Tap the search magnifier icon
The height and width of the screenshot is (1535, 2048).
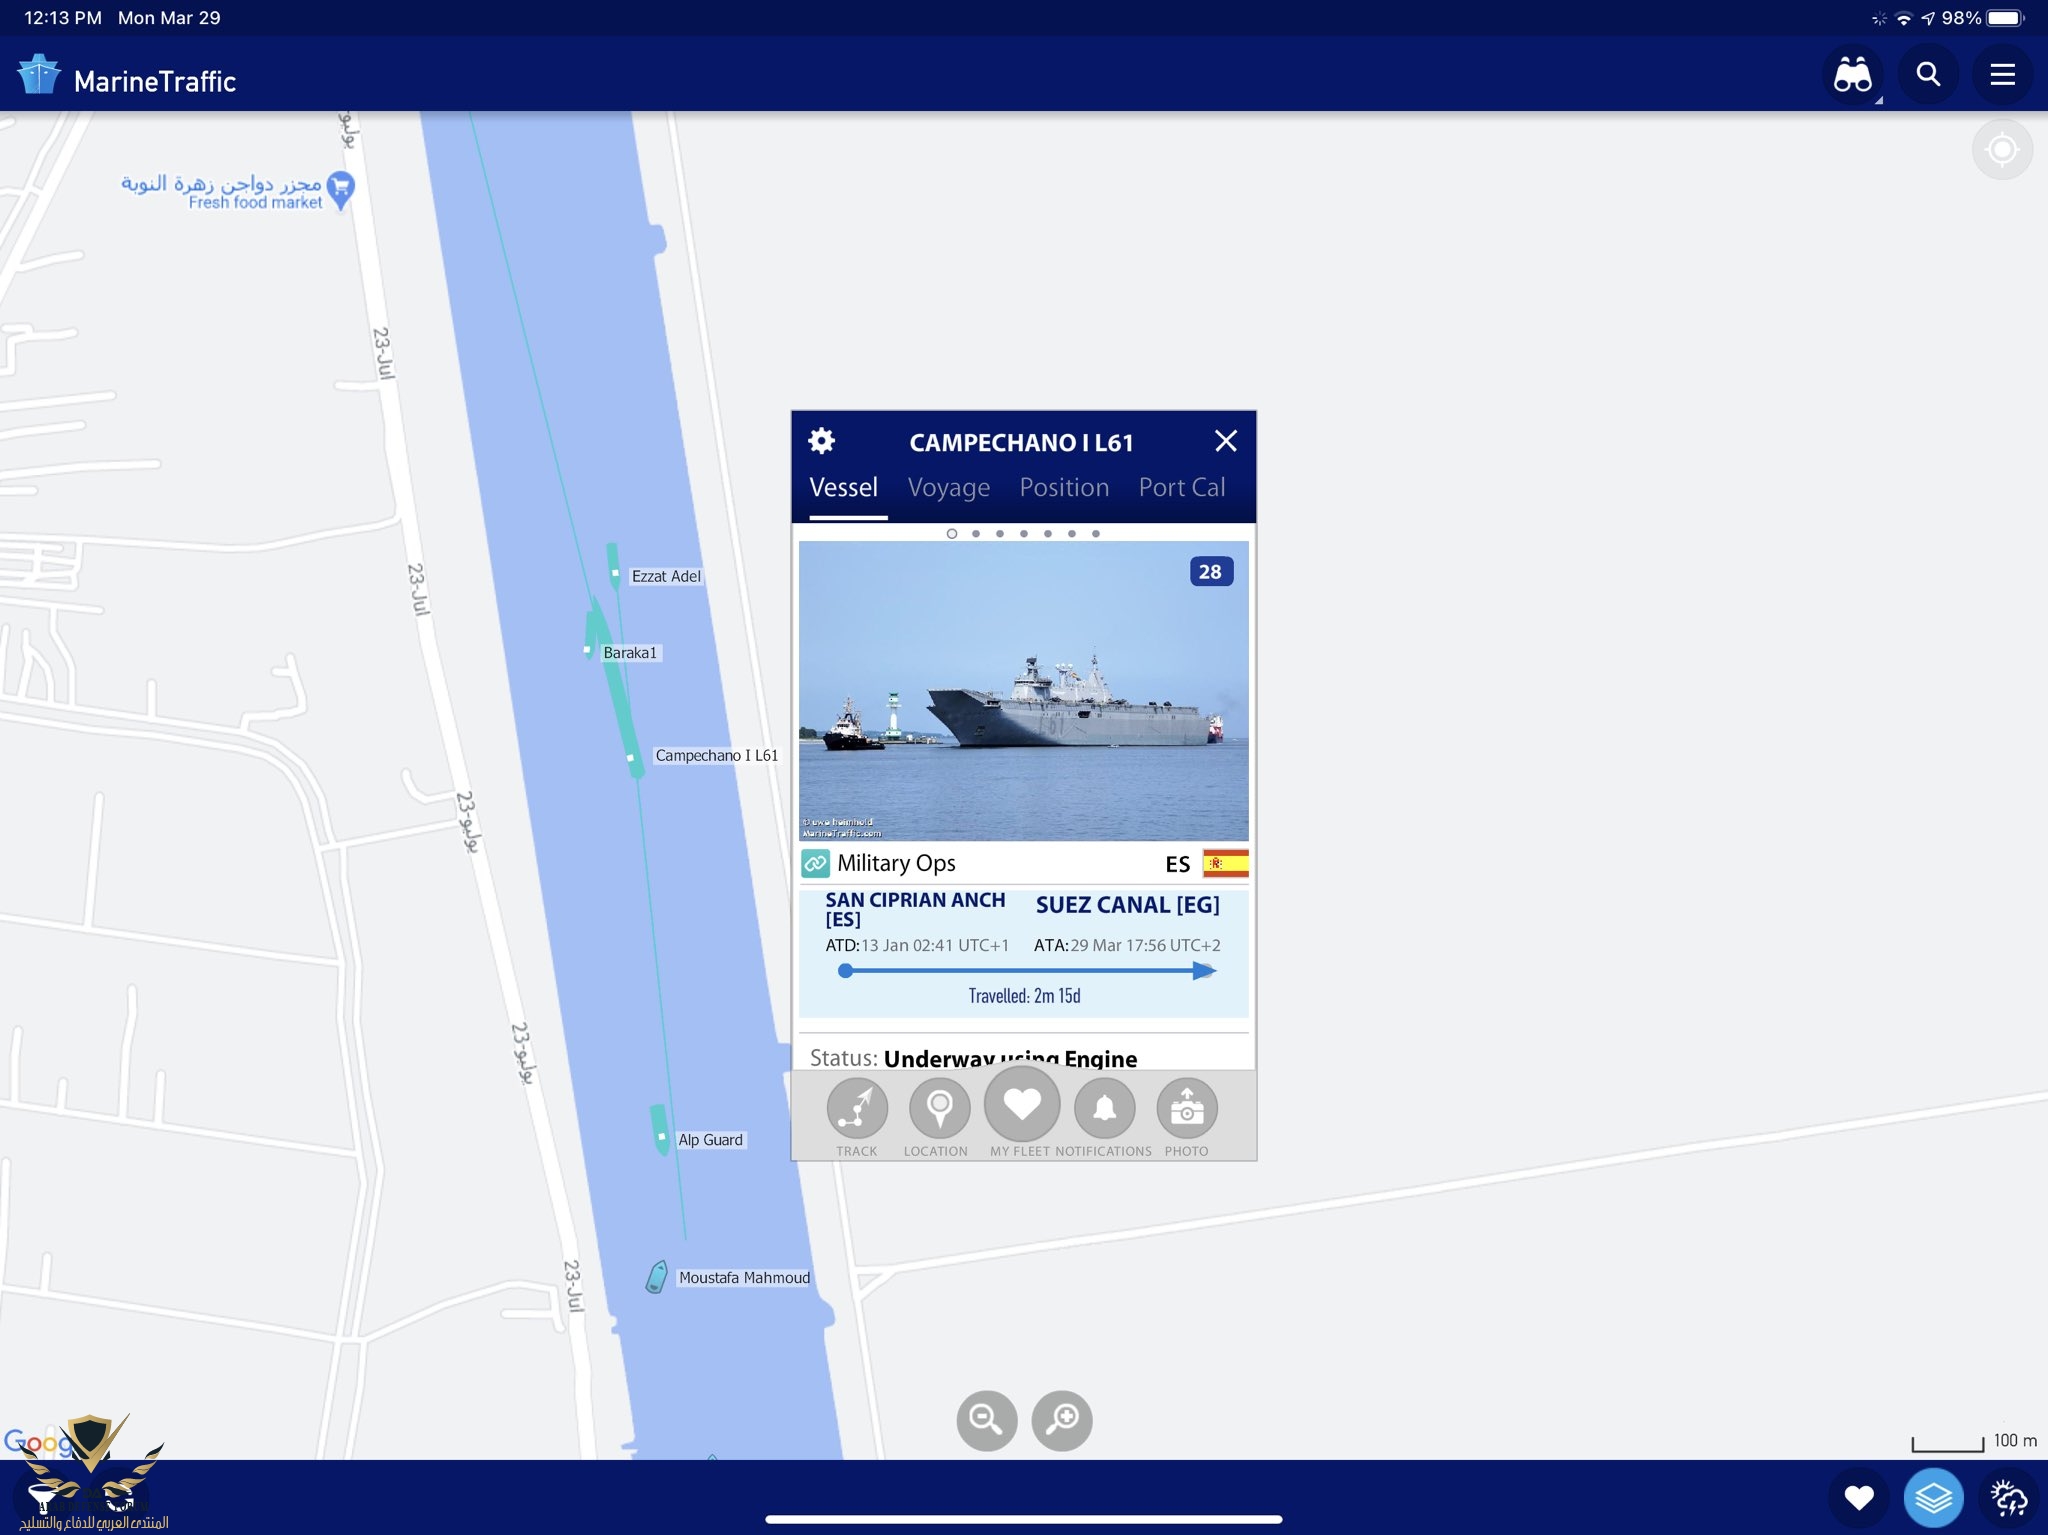click(x=1928, y=75)
